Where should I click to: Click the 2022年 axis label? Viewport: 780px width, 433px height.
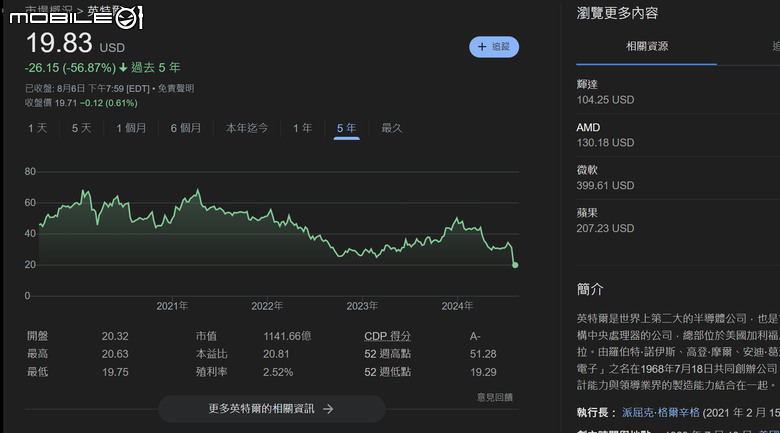(267, 306)
